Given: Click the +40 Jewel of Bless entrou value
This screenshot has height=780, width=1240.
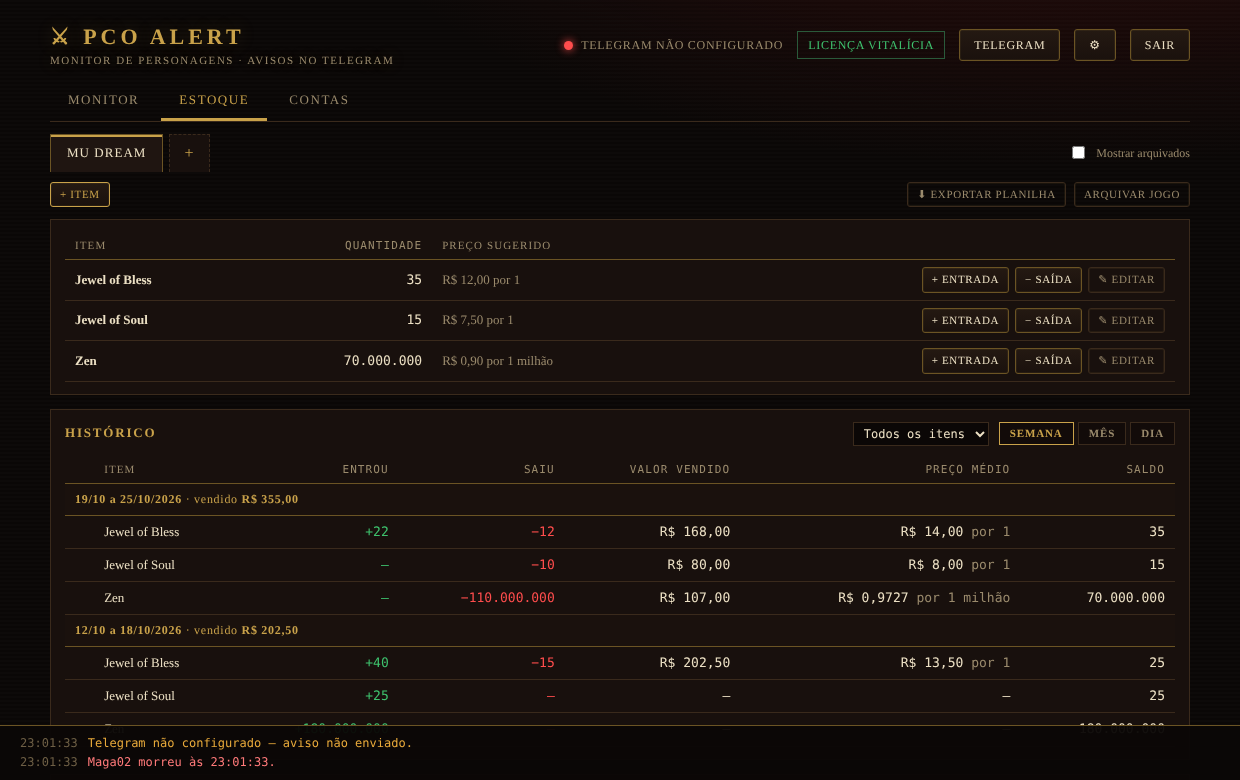Looking at the screenshot, I should tap(377, 663).
